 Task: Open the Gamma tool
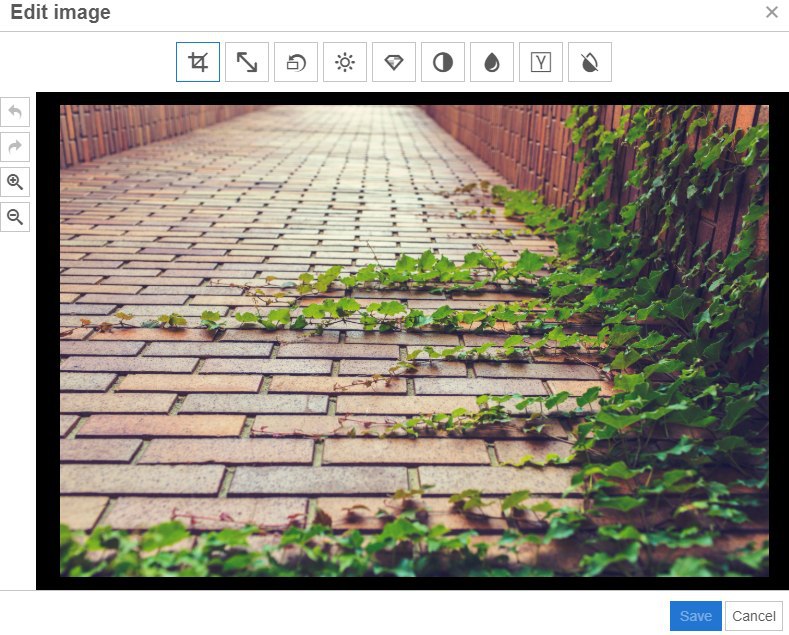pos(540,62)
